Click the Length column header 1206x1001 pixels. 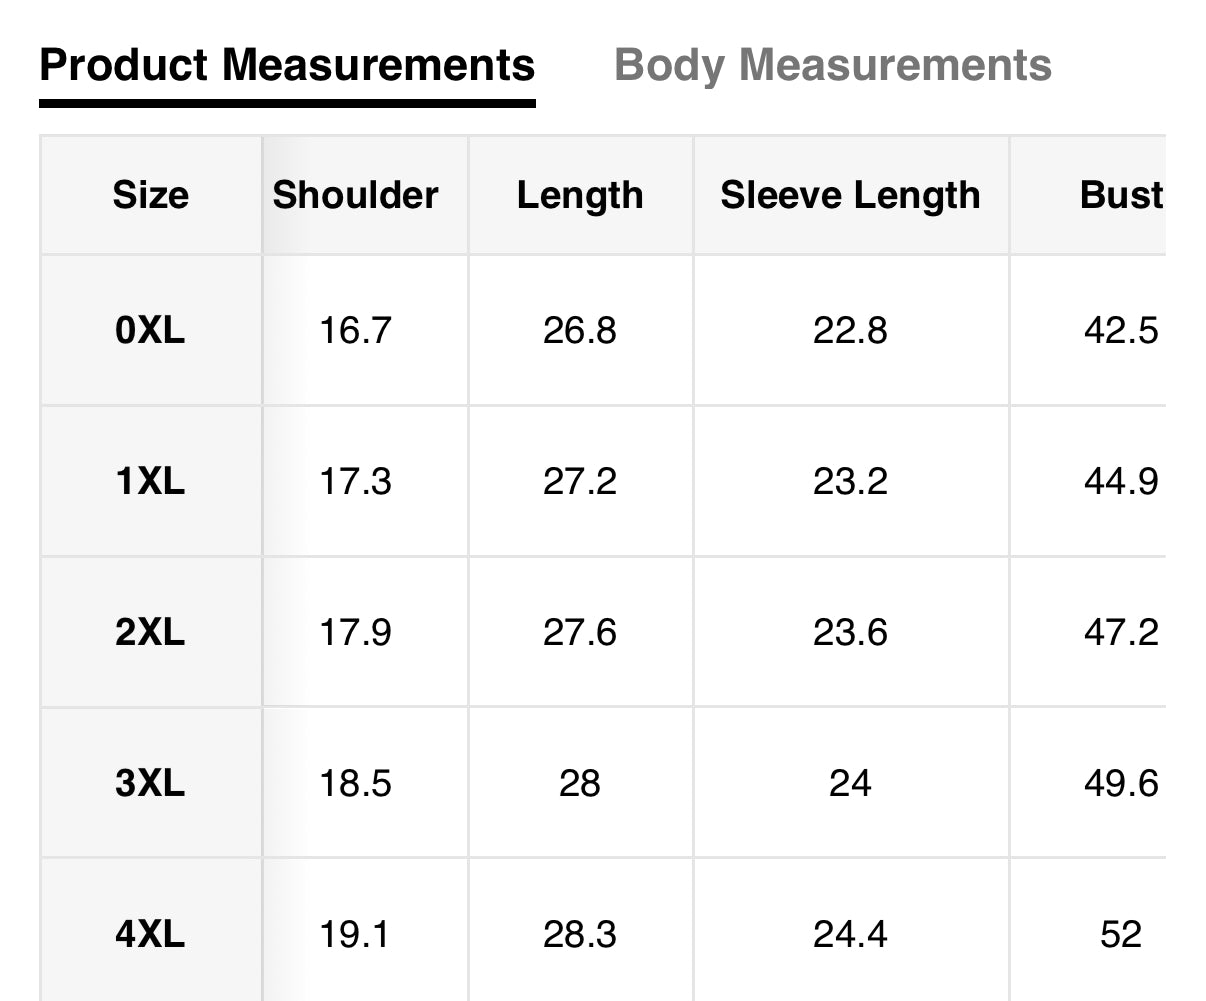[580, 195]
